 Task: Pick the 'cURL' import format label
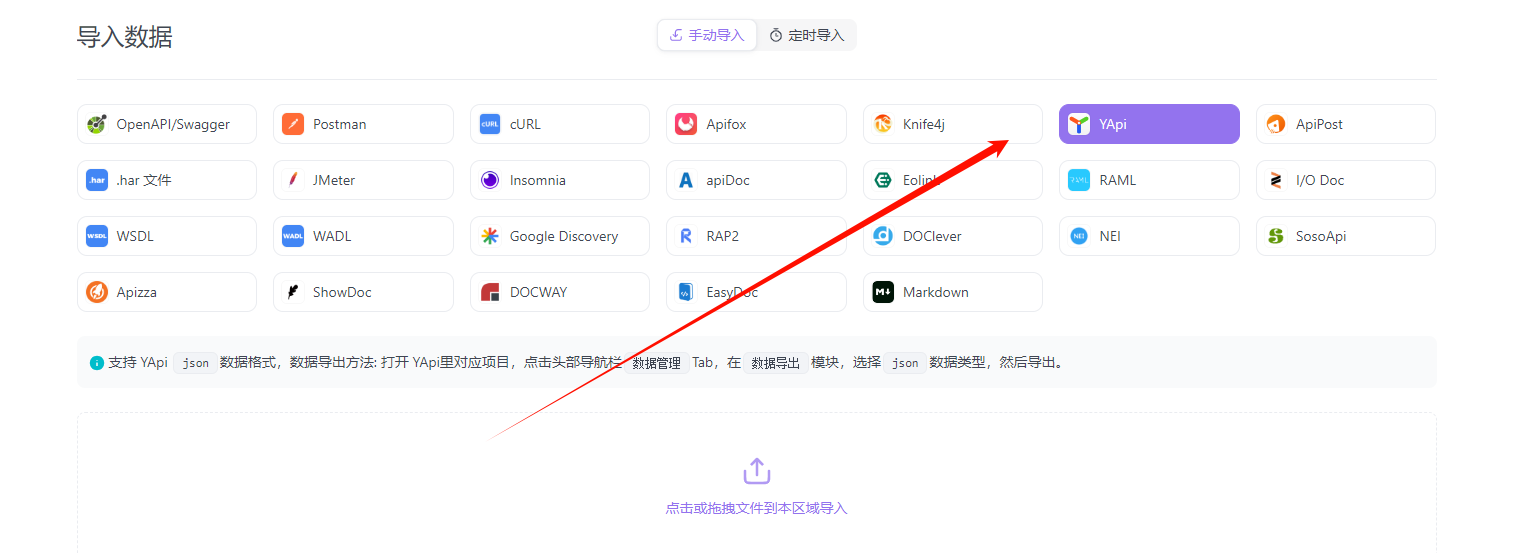525,124
